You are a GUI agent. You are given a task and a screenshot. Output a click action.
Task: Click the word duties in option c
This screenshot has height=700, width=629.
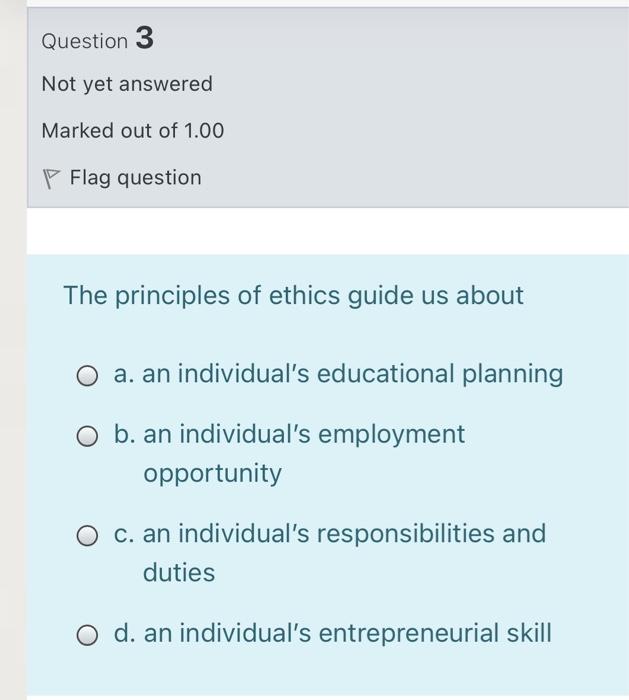coord(179,573)
